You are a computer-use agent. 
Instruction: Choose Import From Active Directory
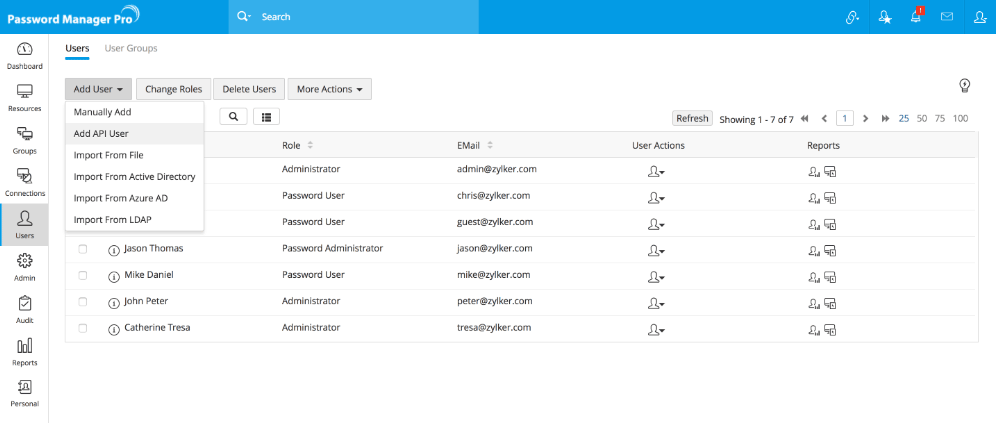pos(134,176)
